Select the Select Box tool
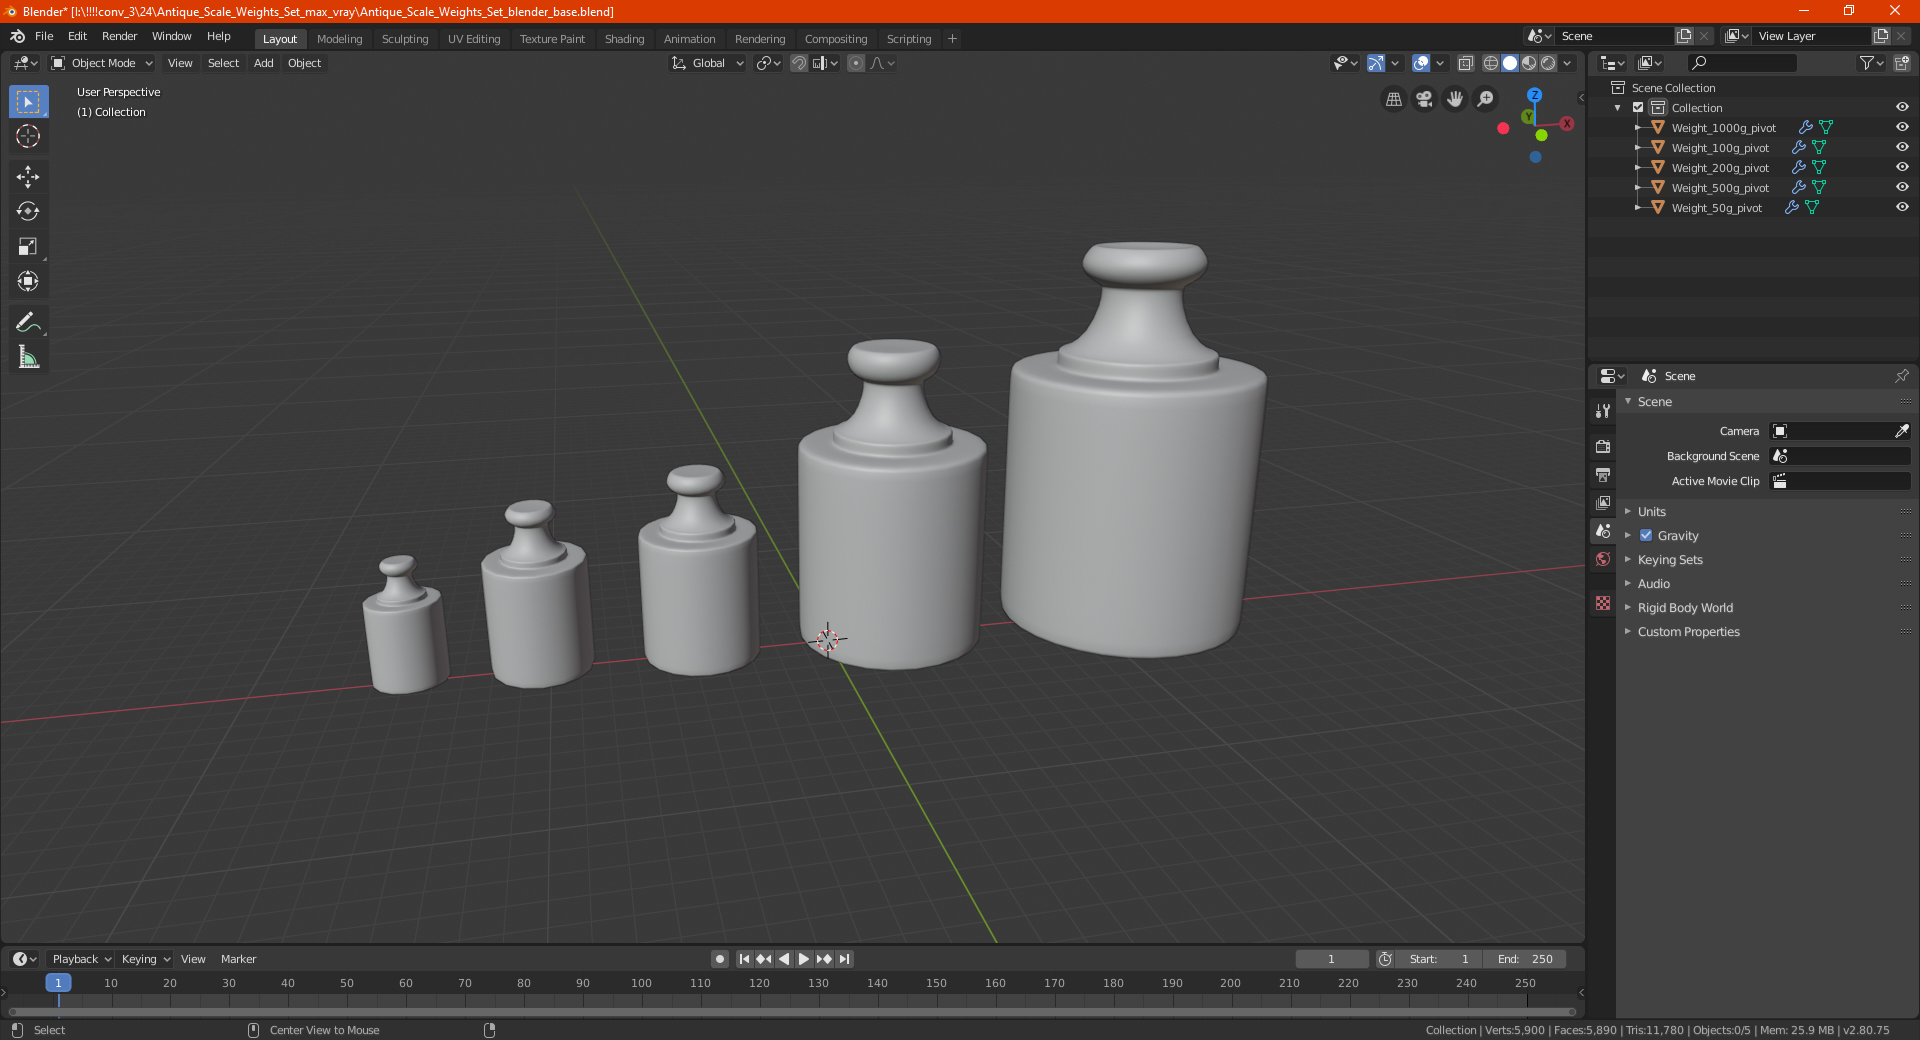Image resolution: width=1920 pixels, height=1040 pixels. coord(28,102)
